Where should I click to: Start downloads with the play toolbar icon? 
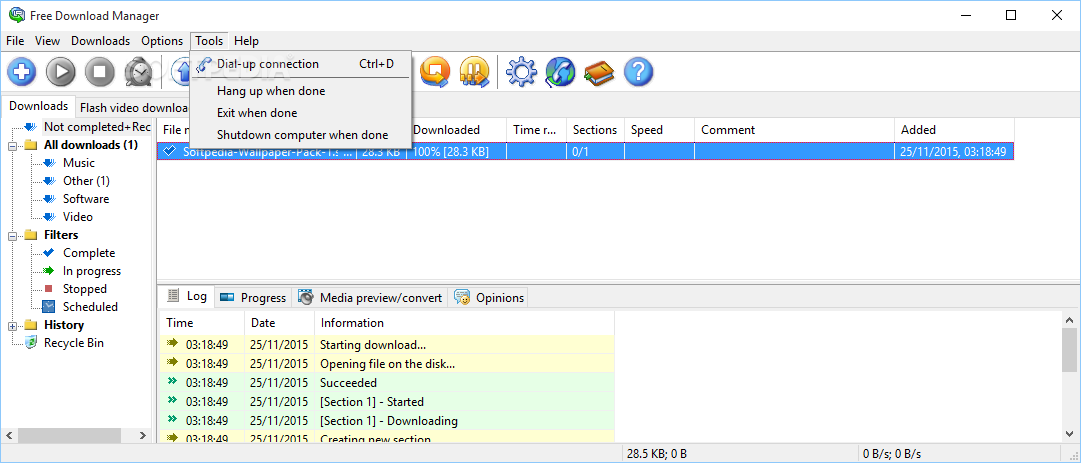(61, 71)
